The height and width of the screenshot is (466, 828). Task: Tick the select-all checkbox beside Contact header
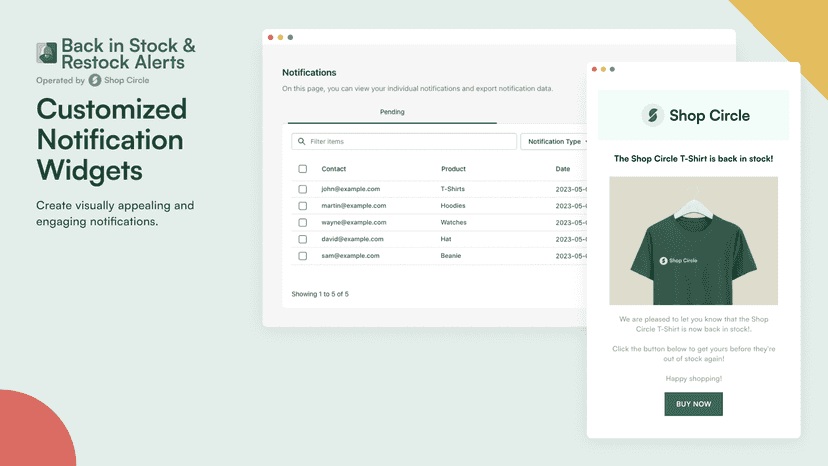coord(303,169)
